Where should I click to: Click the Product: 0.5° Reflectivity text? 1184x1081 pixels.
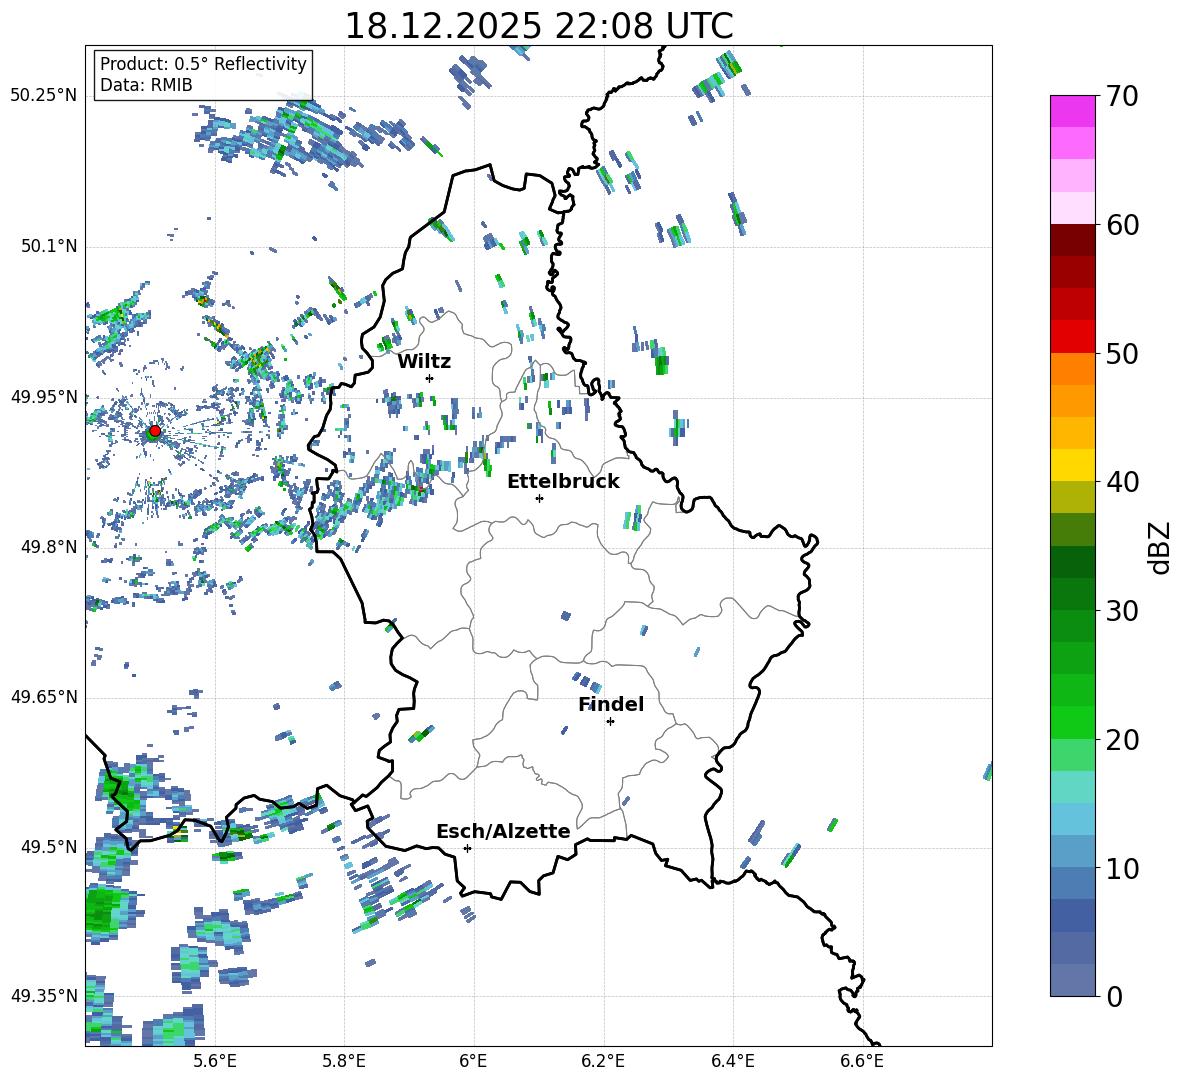click(x=203, y=64)
